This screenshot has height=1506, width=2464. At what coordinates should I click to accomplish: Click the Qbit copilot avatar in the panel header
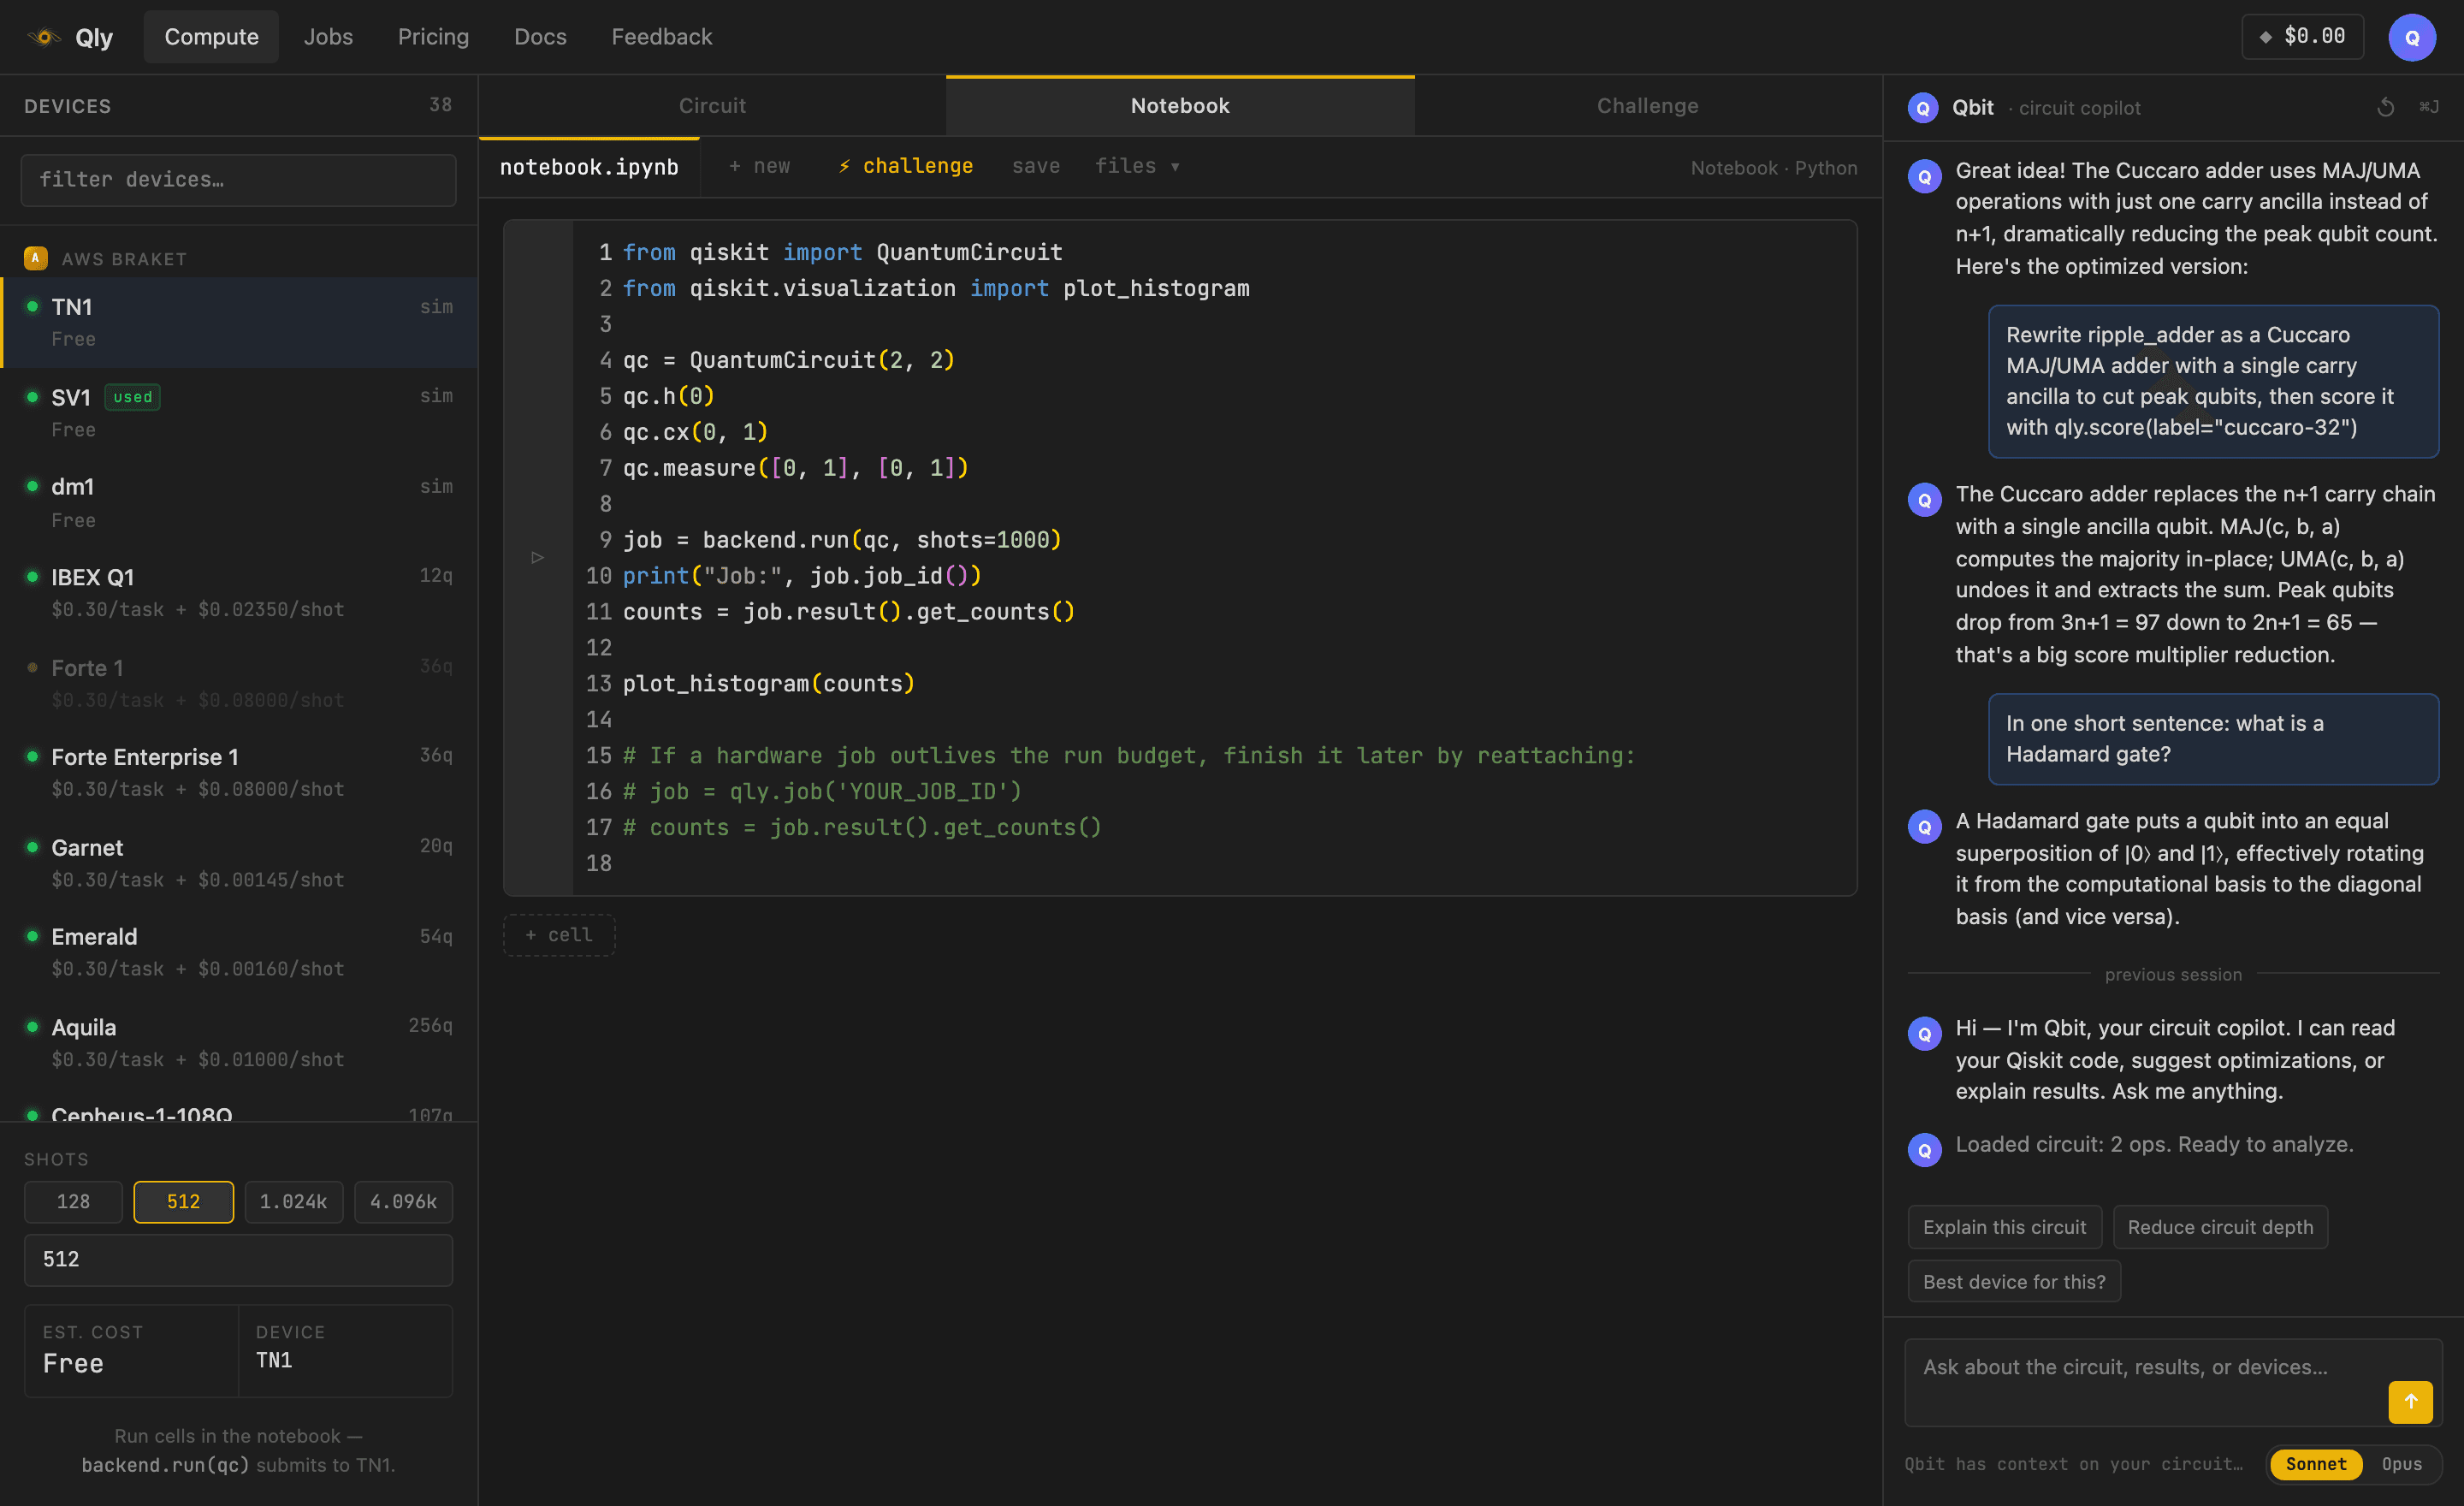(1922, 107)
